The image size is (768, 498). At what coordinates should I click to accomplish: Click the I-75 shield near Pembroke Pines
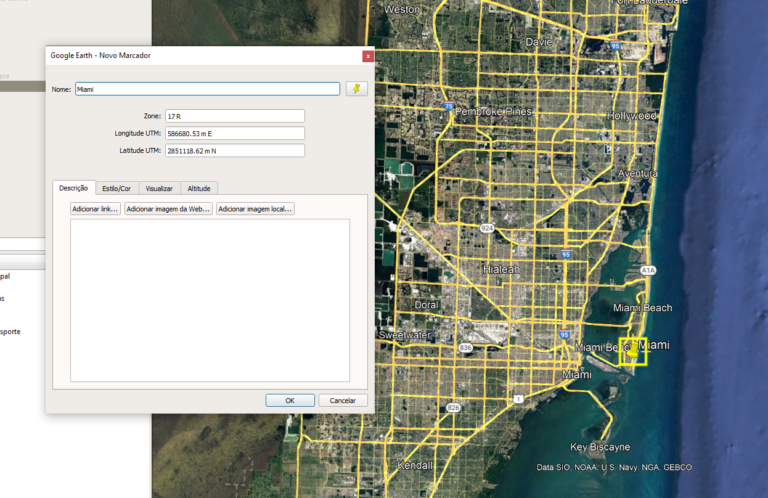coord(449,107)
